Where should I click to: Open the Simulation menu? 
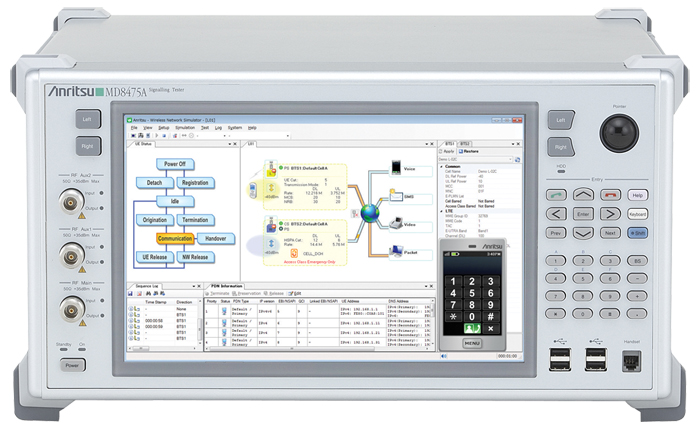tap(184, 128)
